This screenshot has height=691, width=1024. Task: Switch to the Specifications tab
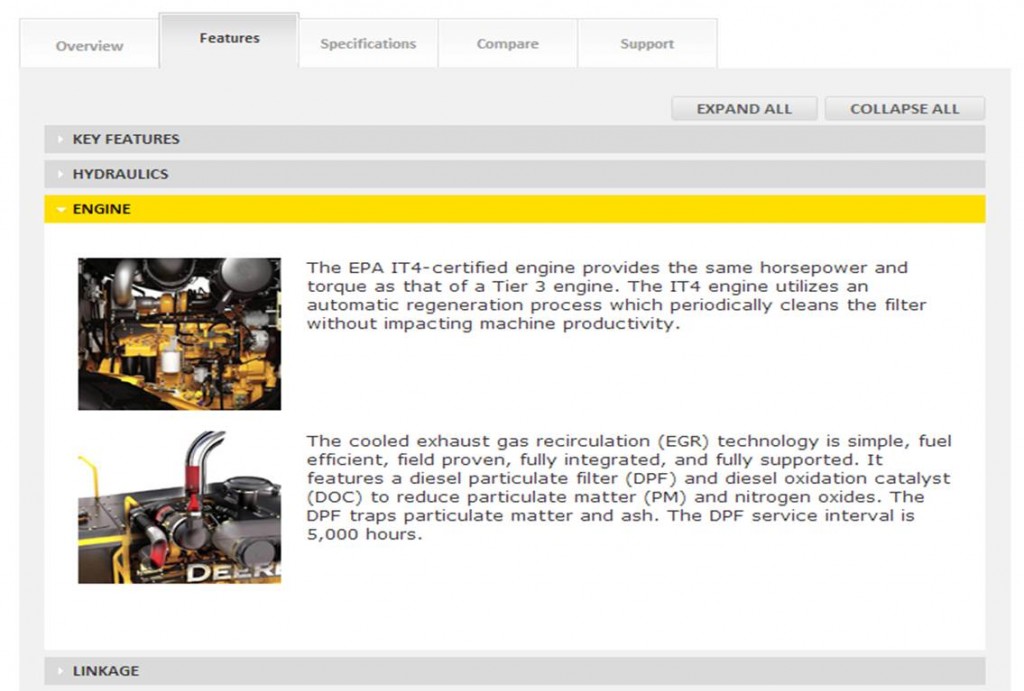coord(368,44)
